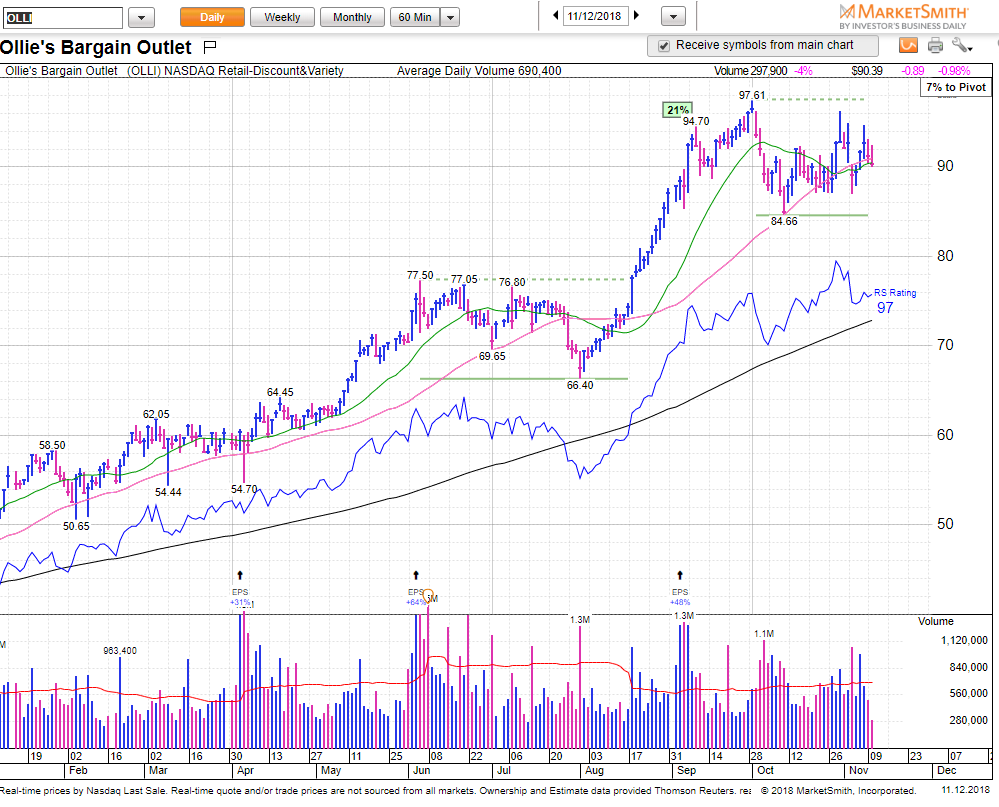
Task: Click the $90.39 current price value
Action: click(x=867, y=71)
